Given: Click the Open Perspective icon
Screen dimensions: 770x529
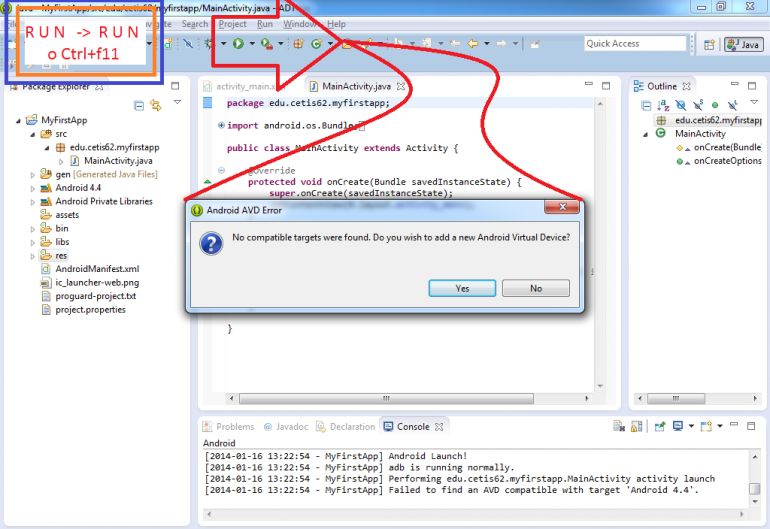Looking at the screenshot, I should [709, 45].
